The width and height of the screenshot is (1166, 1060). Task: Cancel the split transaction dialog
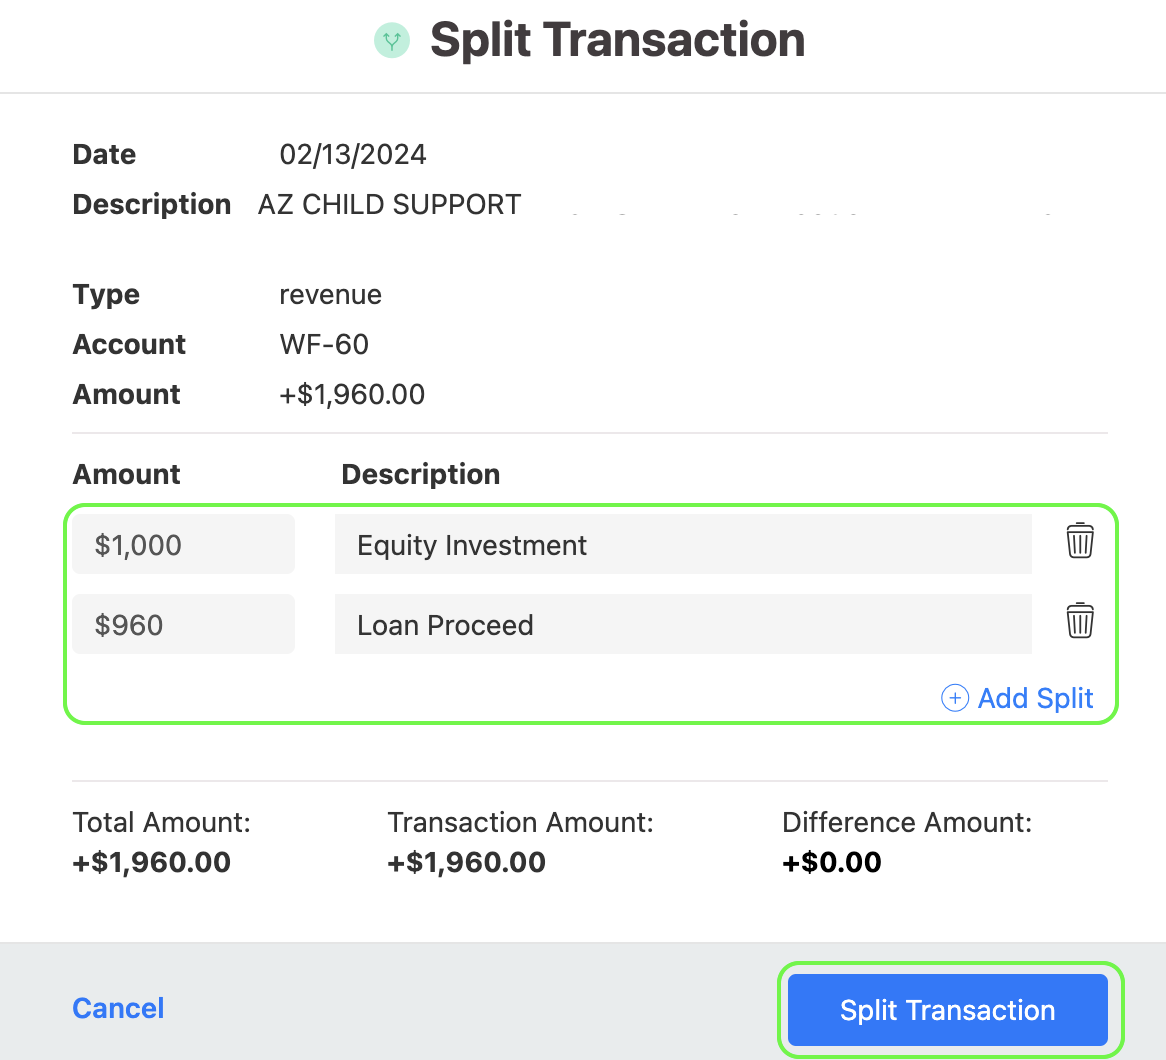(118, 1008)
